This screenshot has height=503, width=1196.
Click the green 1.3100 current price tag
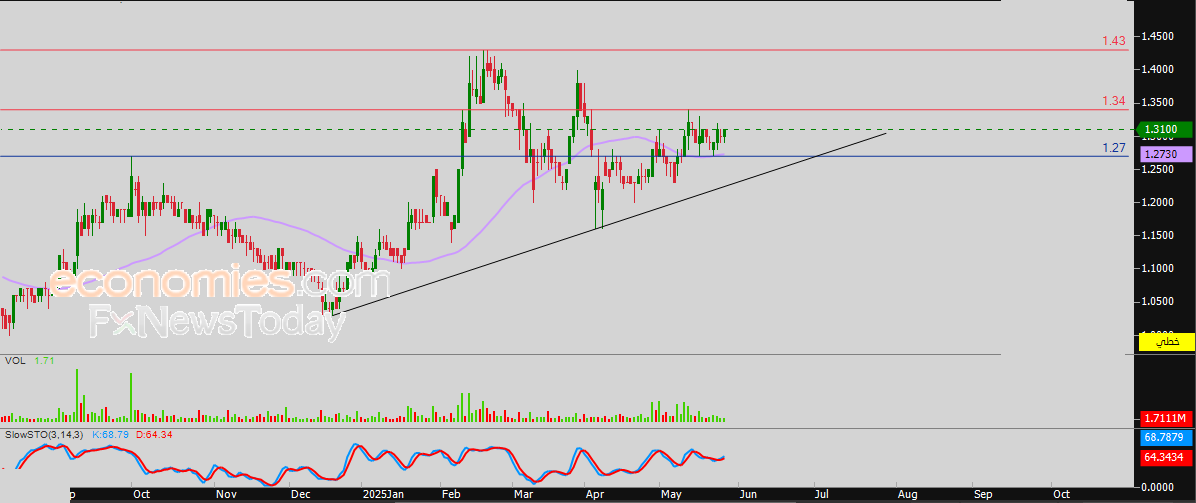[1167, 129]
